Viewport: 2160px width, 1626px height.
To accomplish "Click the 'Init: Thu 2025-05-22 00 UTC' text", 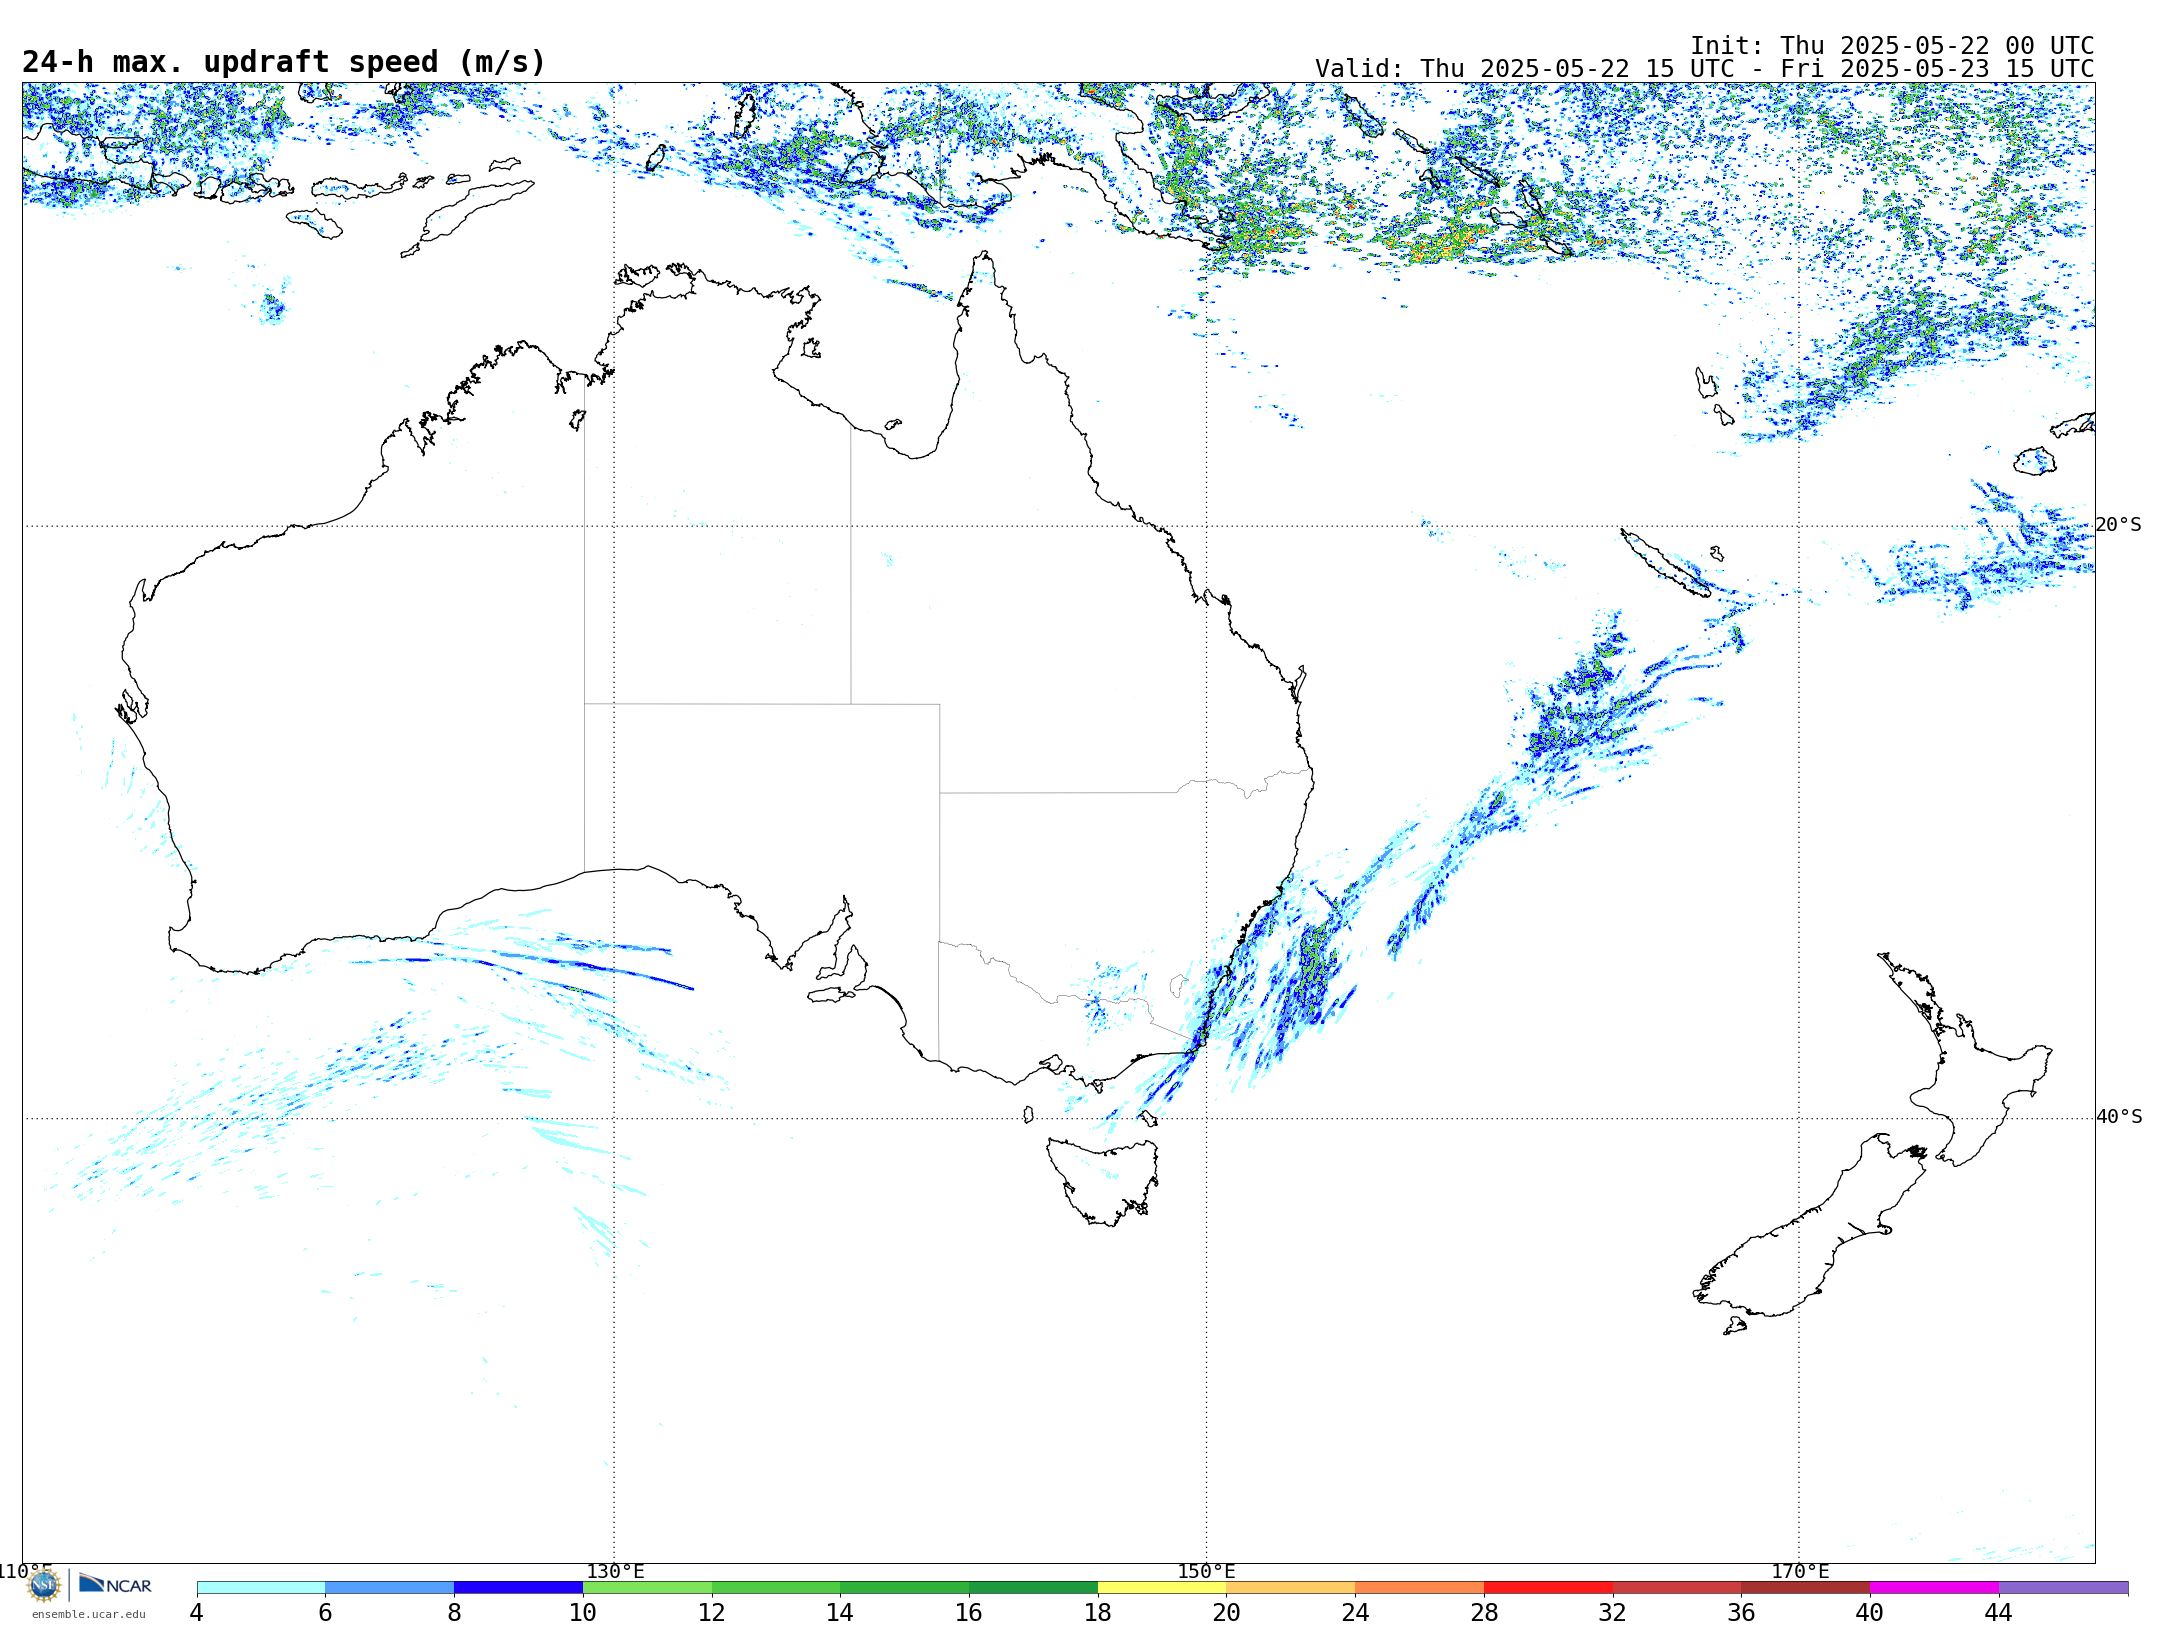I will pos(1892,46).
